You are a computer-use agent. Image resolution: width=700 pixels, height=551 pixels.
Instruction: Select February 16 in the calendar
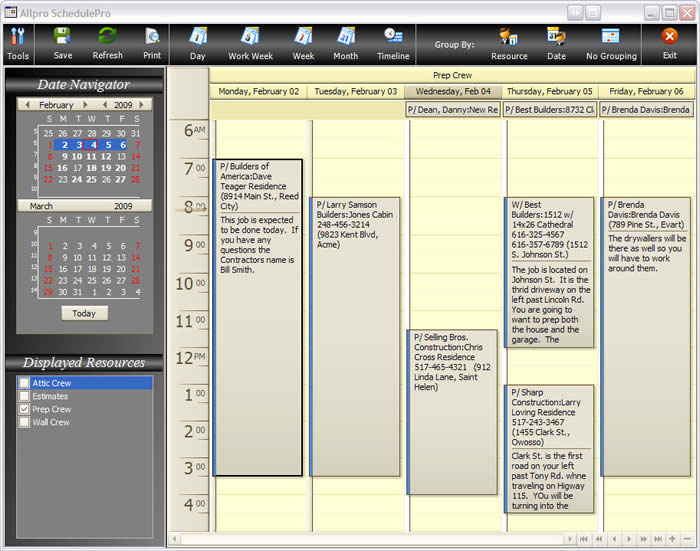pyautogui.click(x=62, y=168)
